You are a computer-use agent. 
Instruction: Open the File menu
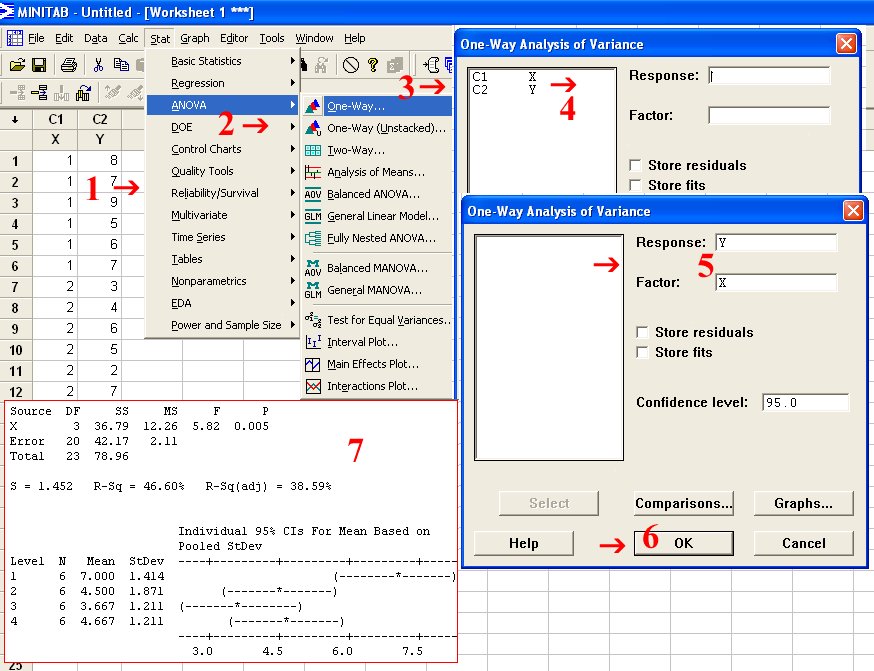click(36, 38)
